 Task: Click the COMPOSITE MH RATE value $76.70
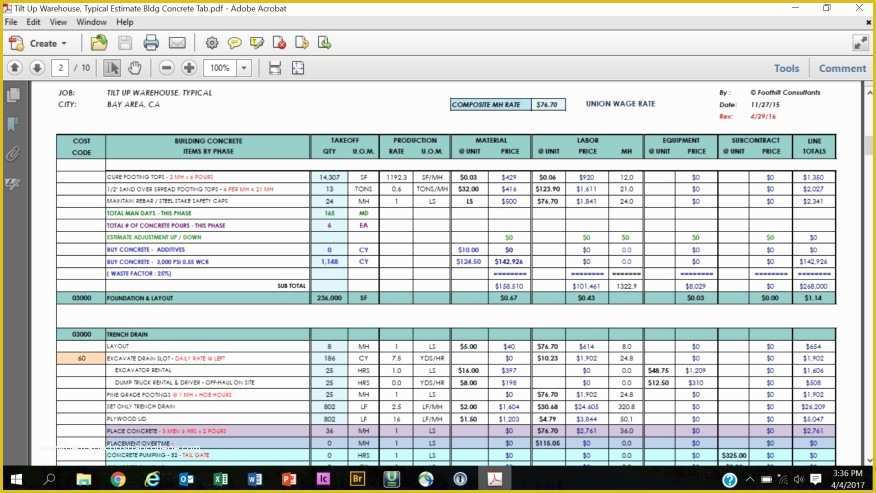point(547,105)
